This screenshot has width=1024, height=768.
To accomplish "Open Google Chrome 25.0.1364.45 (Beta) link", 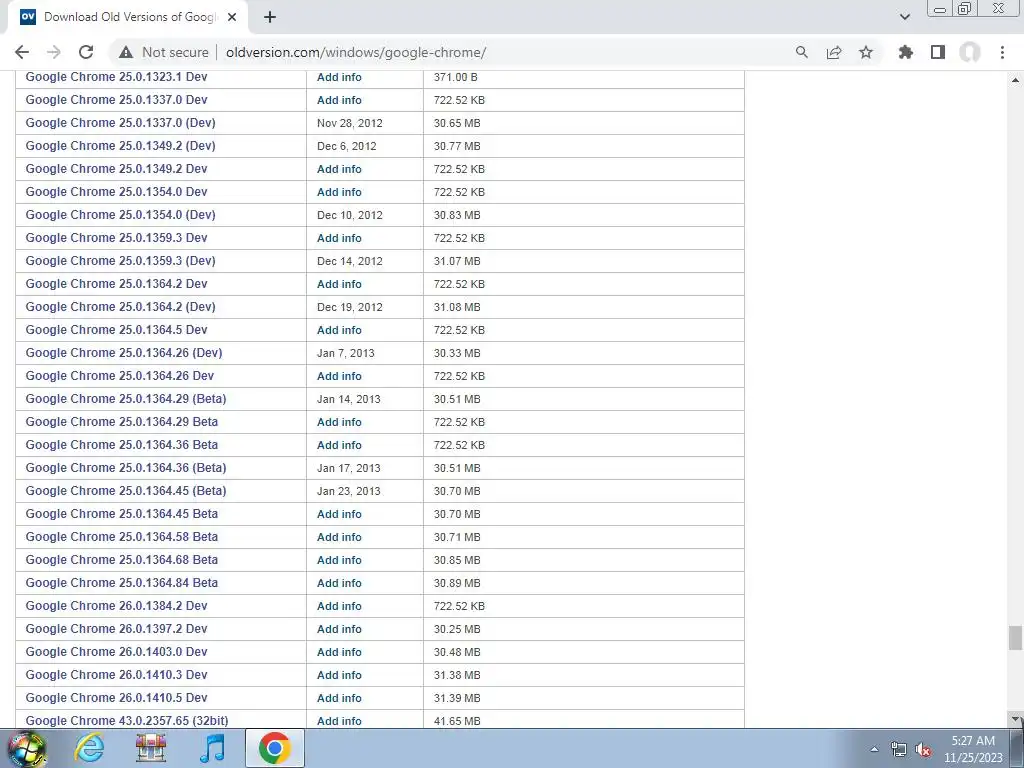I will tap(126, 490).
